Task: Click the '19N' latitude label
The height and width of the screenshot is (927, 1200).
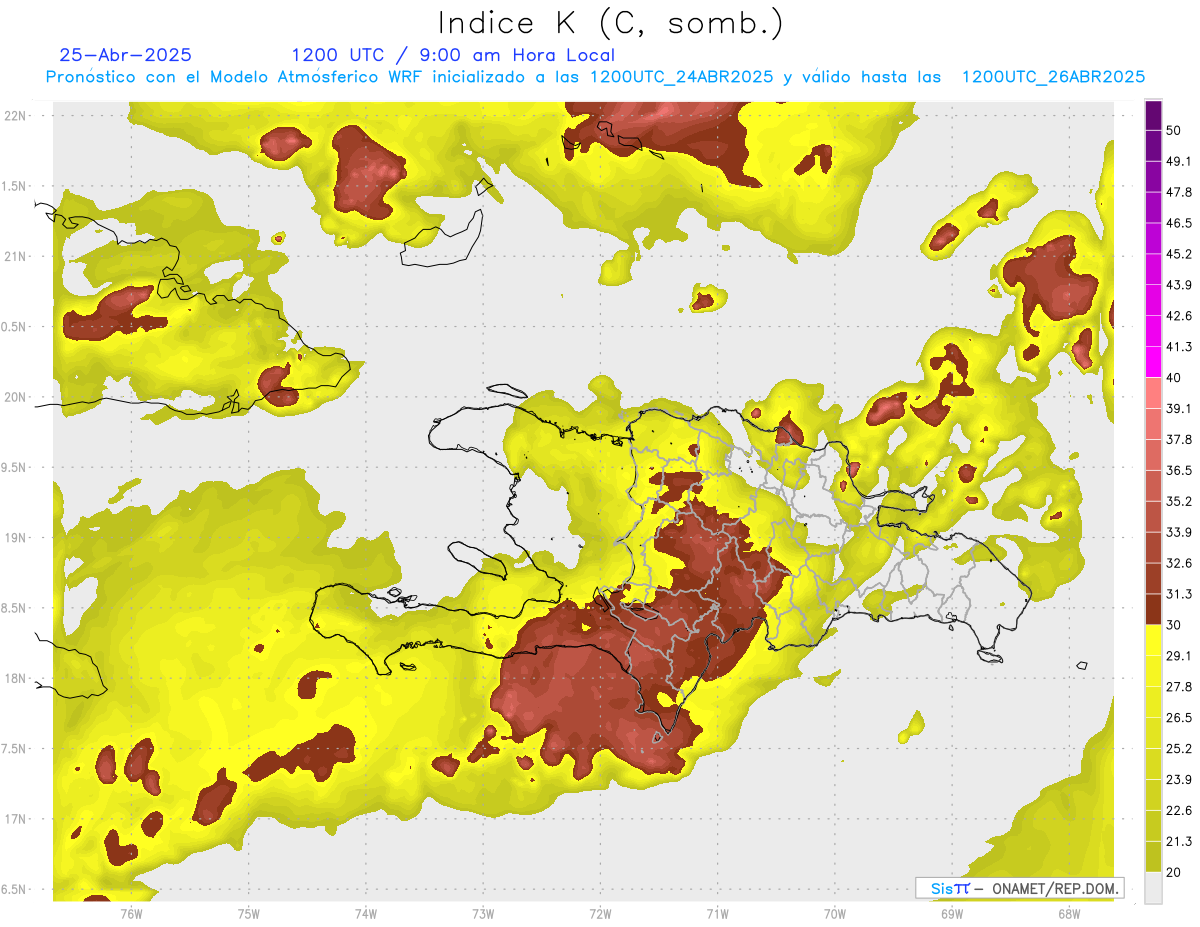Action: click(15, 538)
